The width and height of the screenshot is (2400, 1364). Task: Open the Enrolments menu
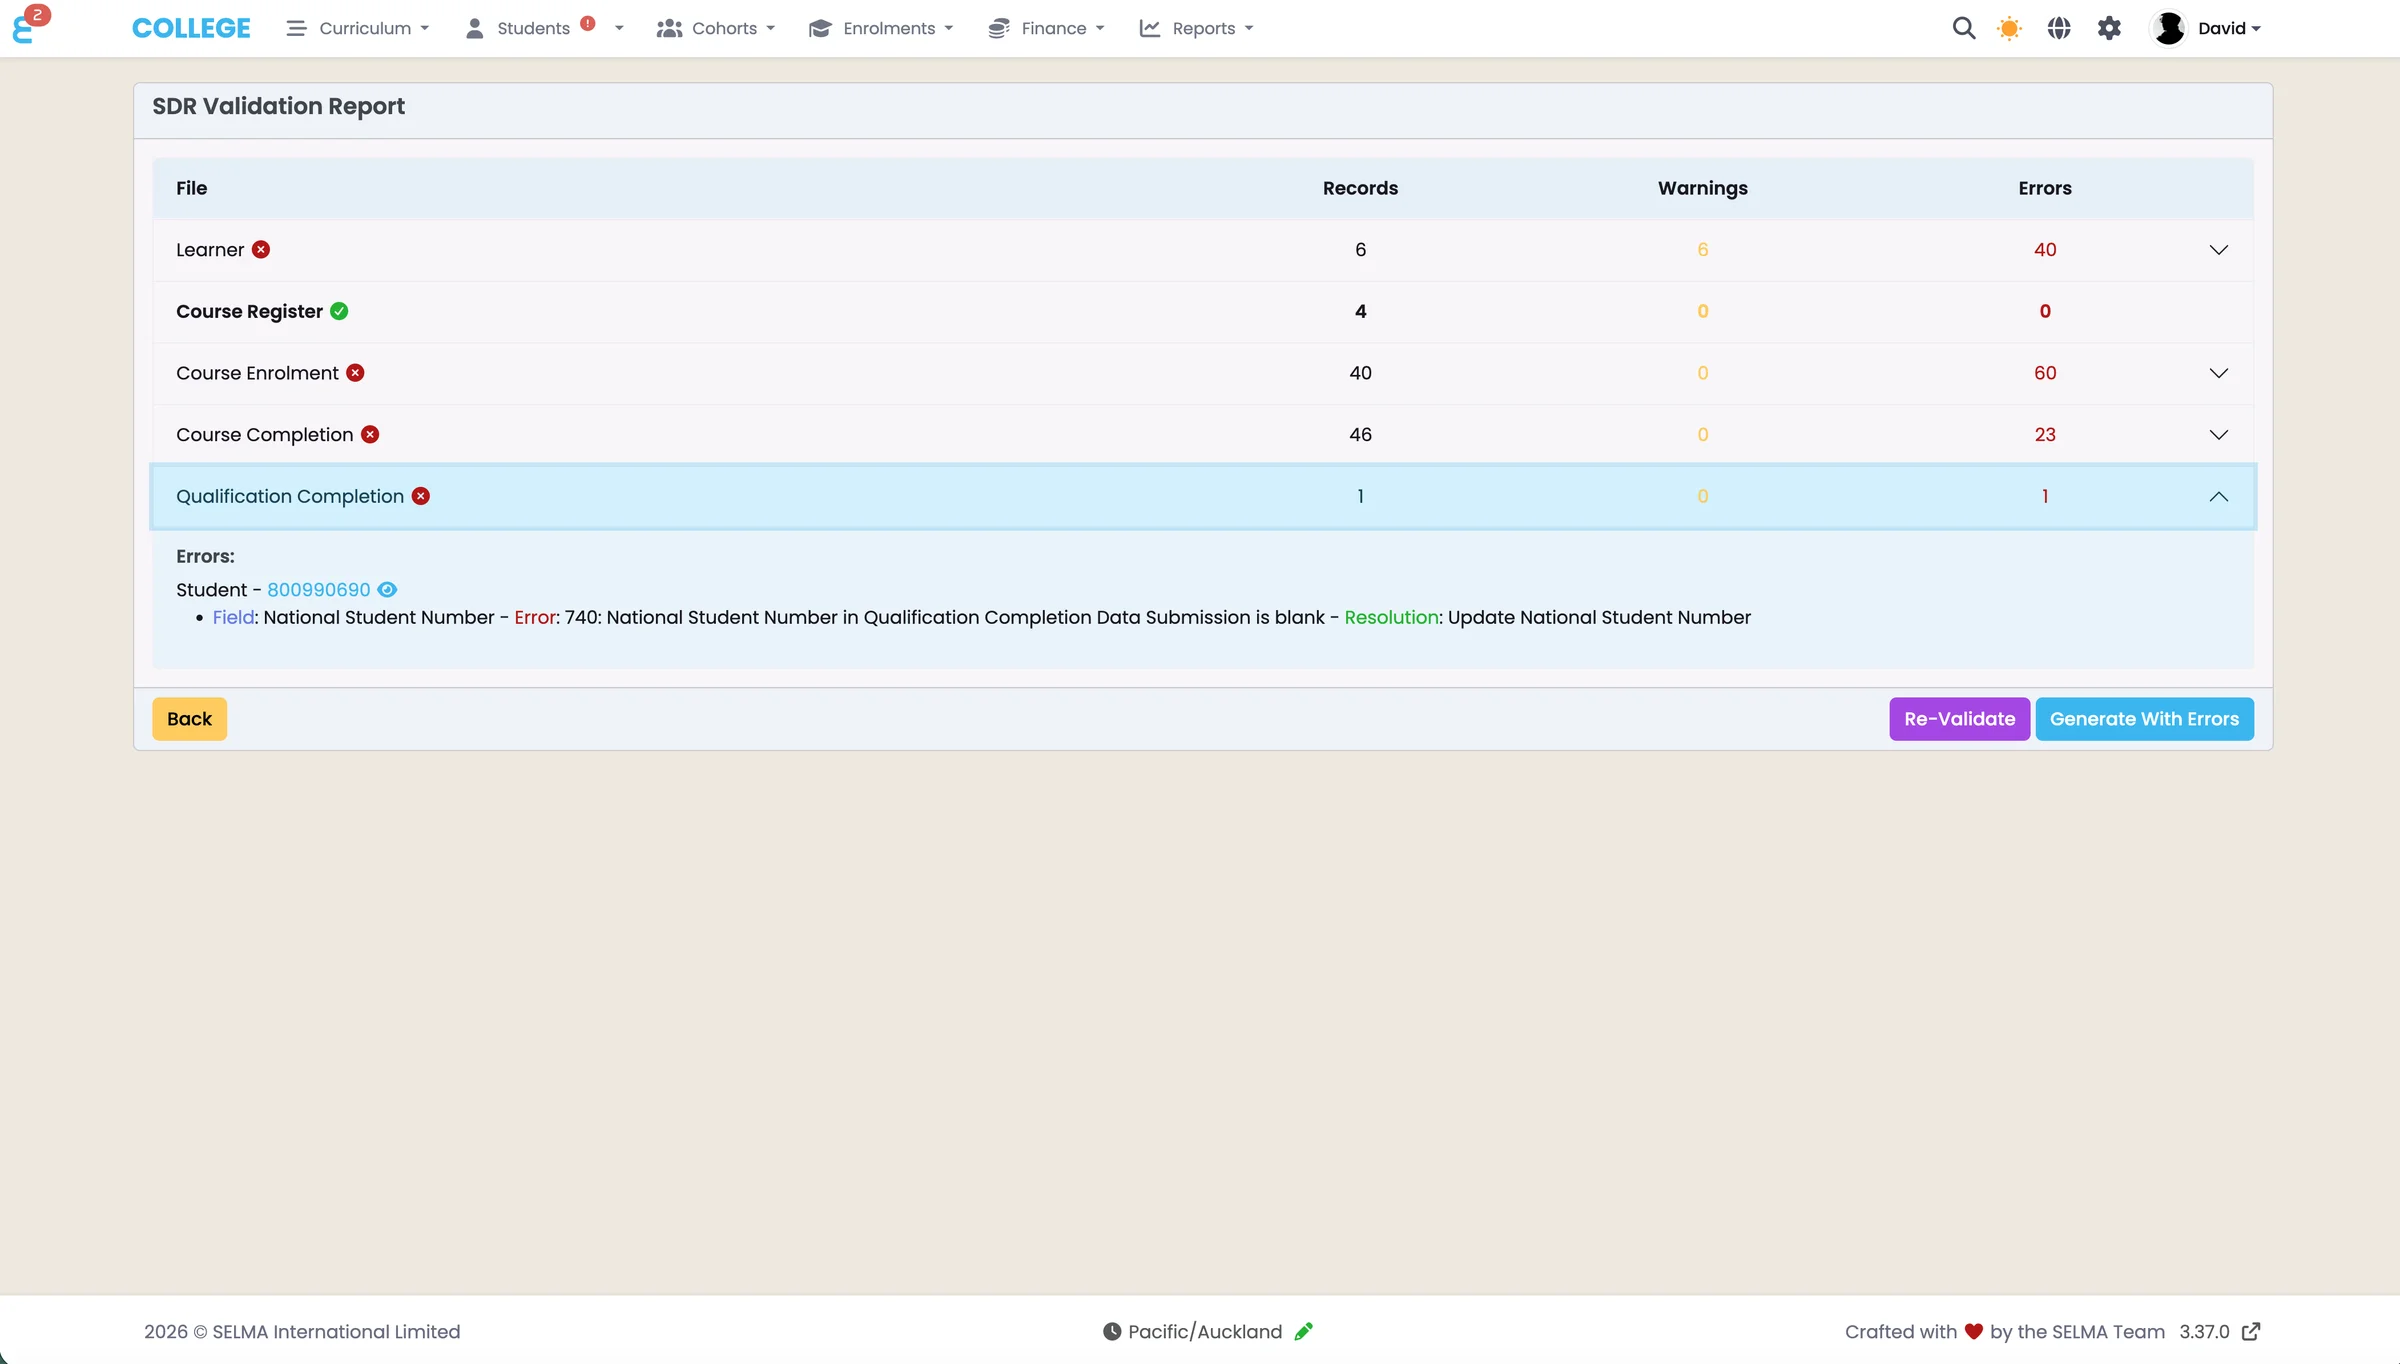881,28
